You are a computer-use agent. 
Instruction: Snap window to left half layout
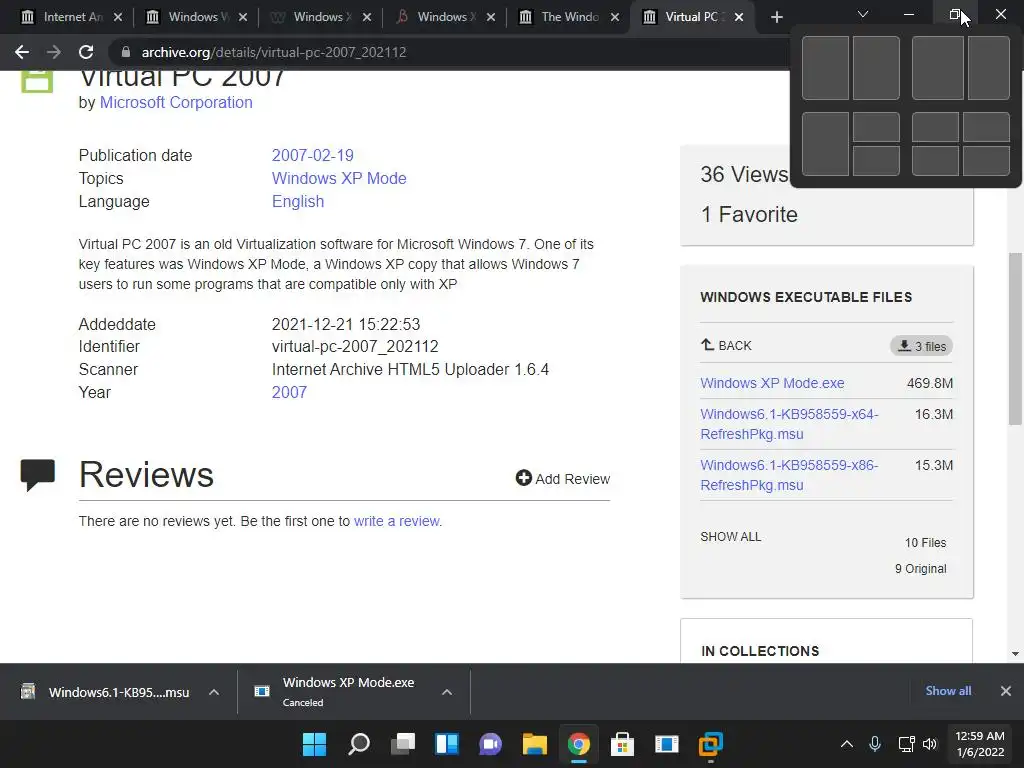[825, 68]
